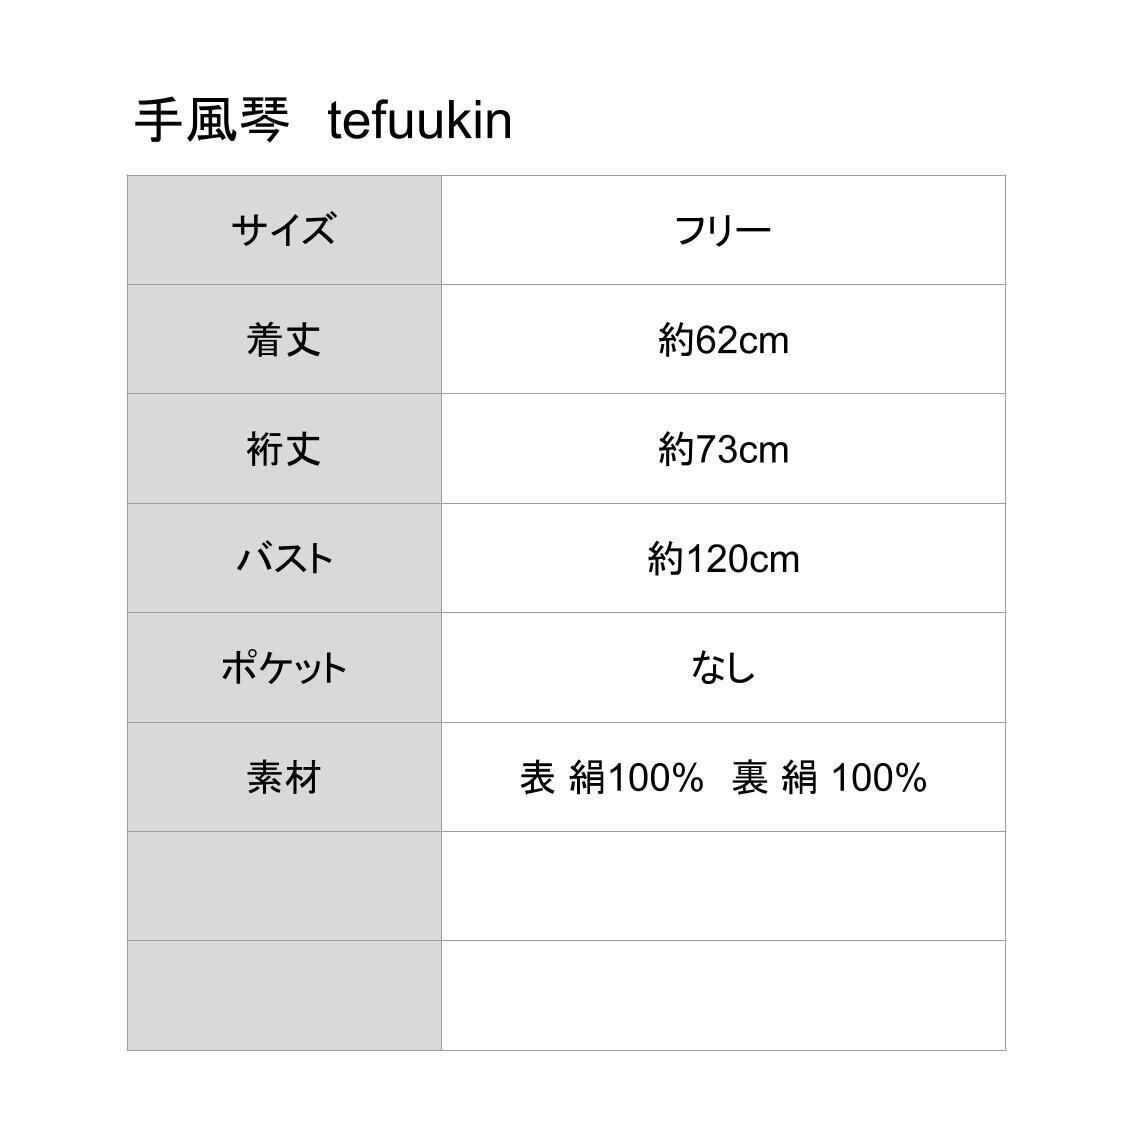1133x1133 pixels.
Task: Click the empty white cell below material value
Action: point(723,886)
